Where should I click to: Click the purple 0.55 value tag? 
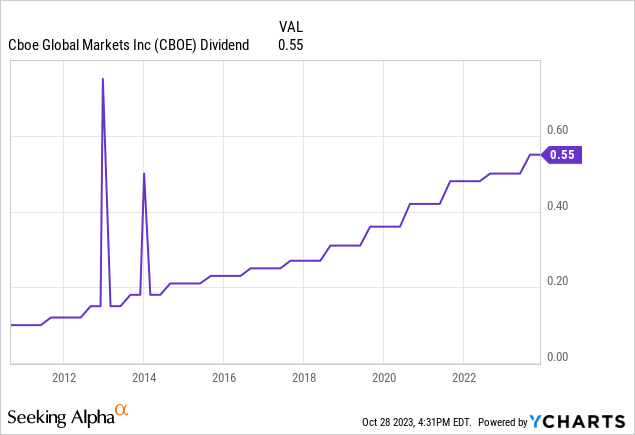(561, 155)
